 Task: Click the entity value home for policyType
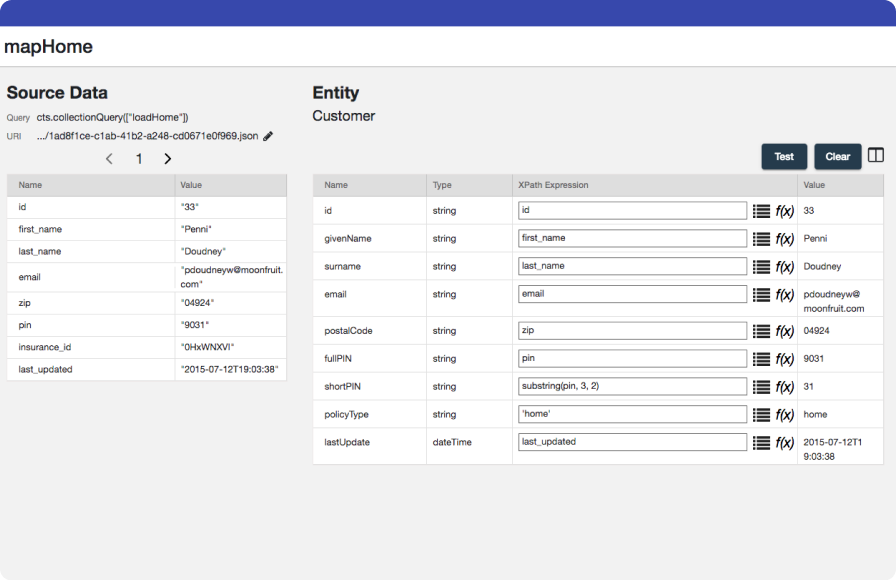point(815,415)
